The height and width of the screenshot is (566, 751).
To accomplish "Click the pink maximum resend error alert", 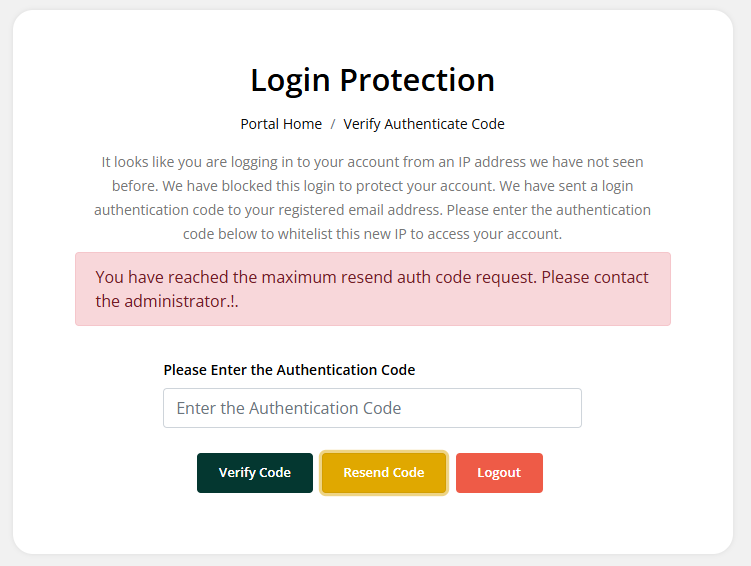I will pyautogui.click(x=372, y=289).
